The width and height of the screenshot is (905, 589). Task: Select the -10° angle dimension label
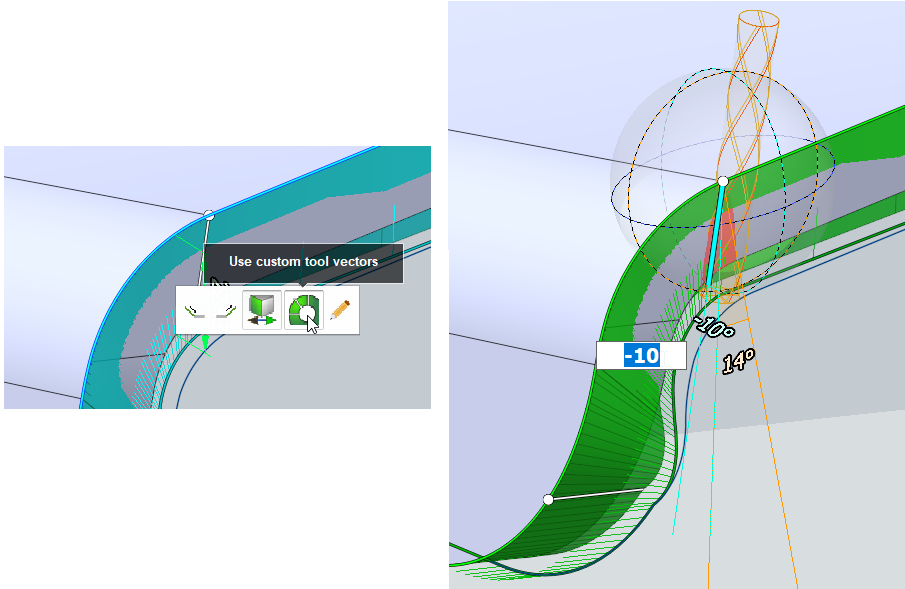715,325
